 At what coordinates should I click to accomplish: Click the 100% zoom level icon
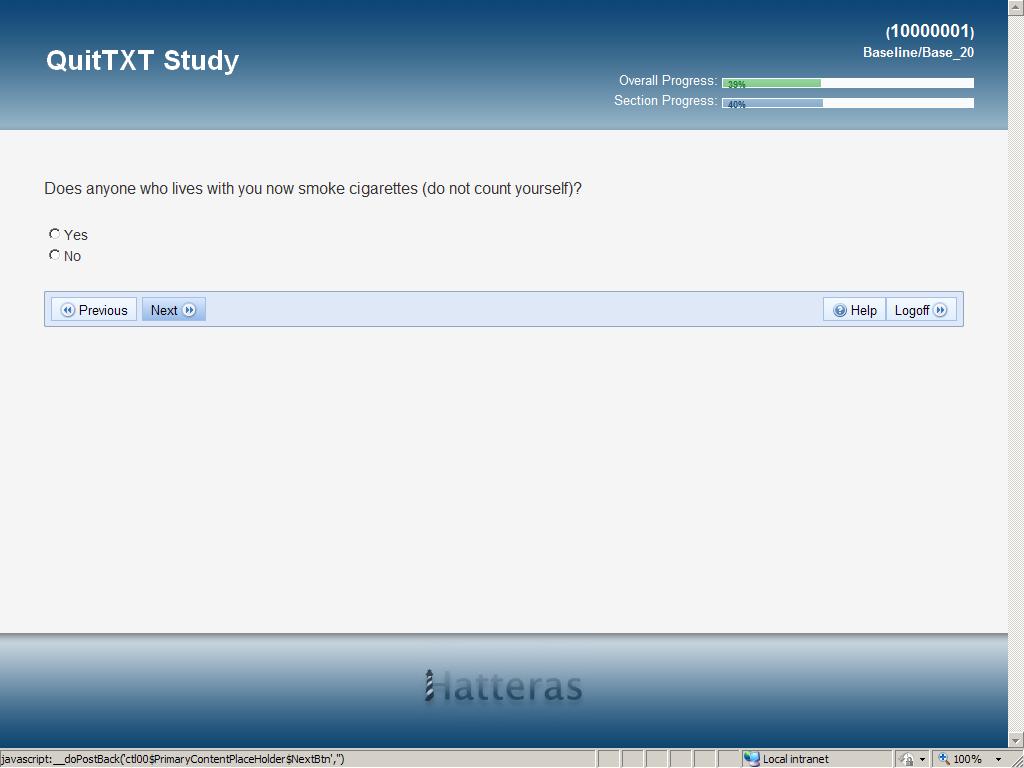click(x=944, y=759)
